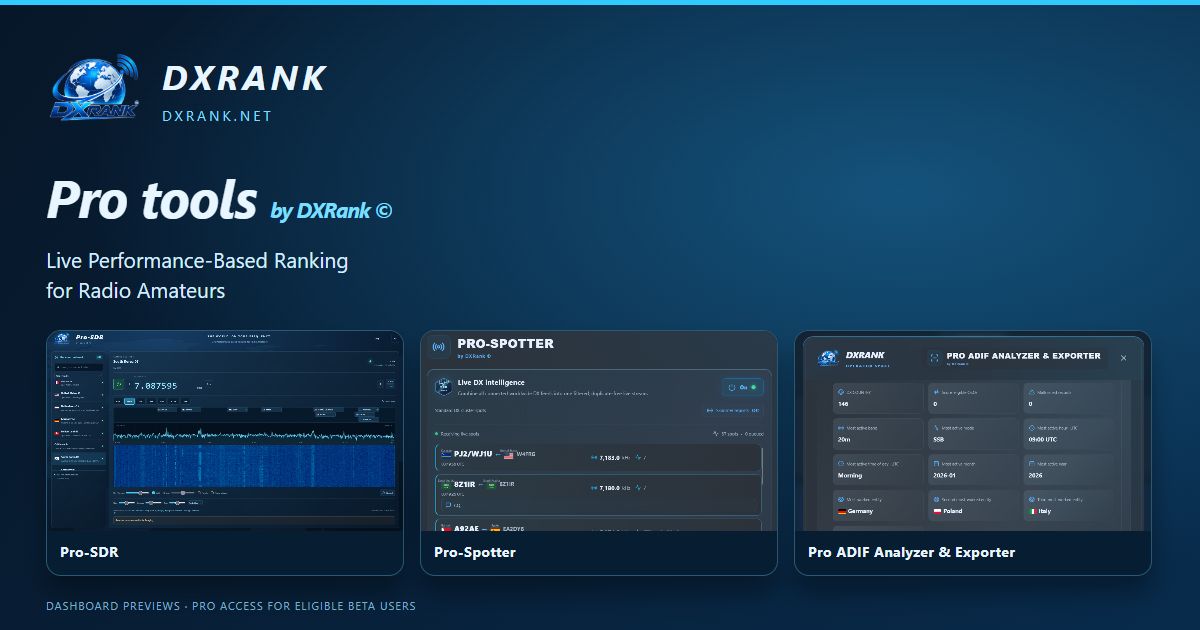This screenshot has height=630, width=1200.
Task: Click the Pro-SDR logo in preview header
Action: 61,338
